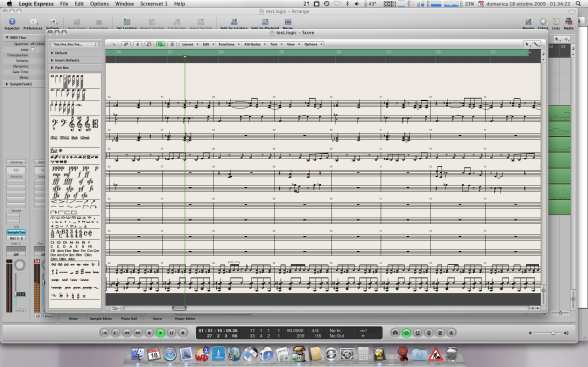This screenshot has width=588, height=367.
Task: Go to beginning with first transport button
Action: click(105, 333)
